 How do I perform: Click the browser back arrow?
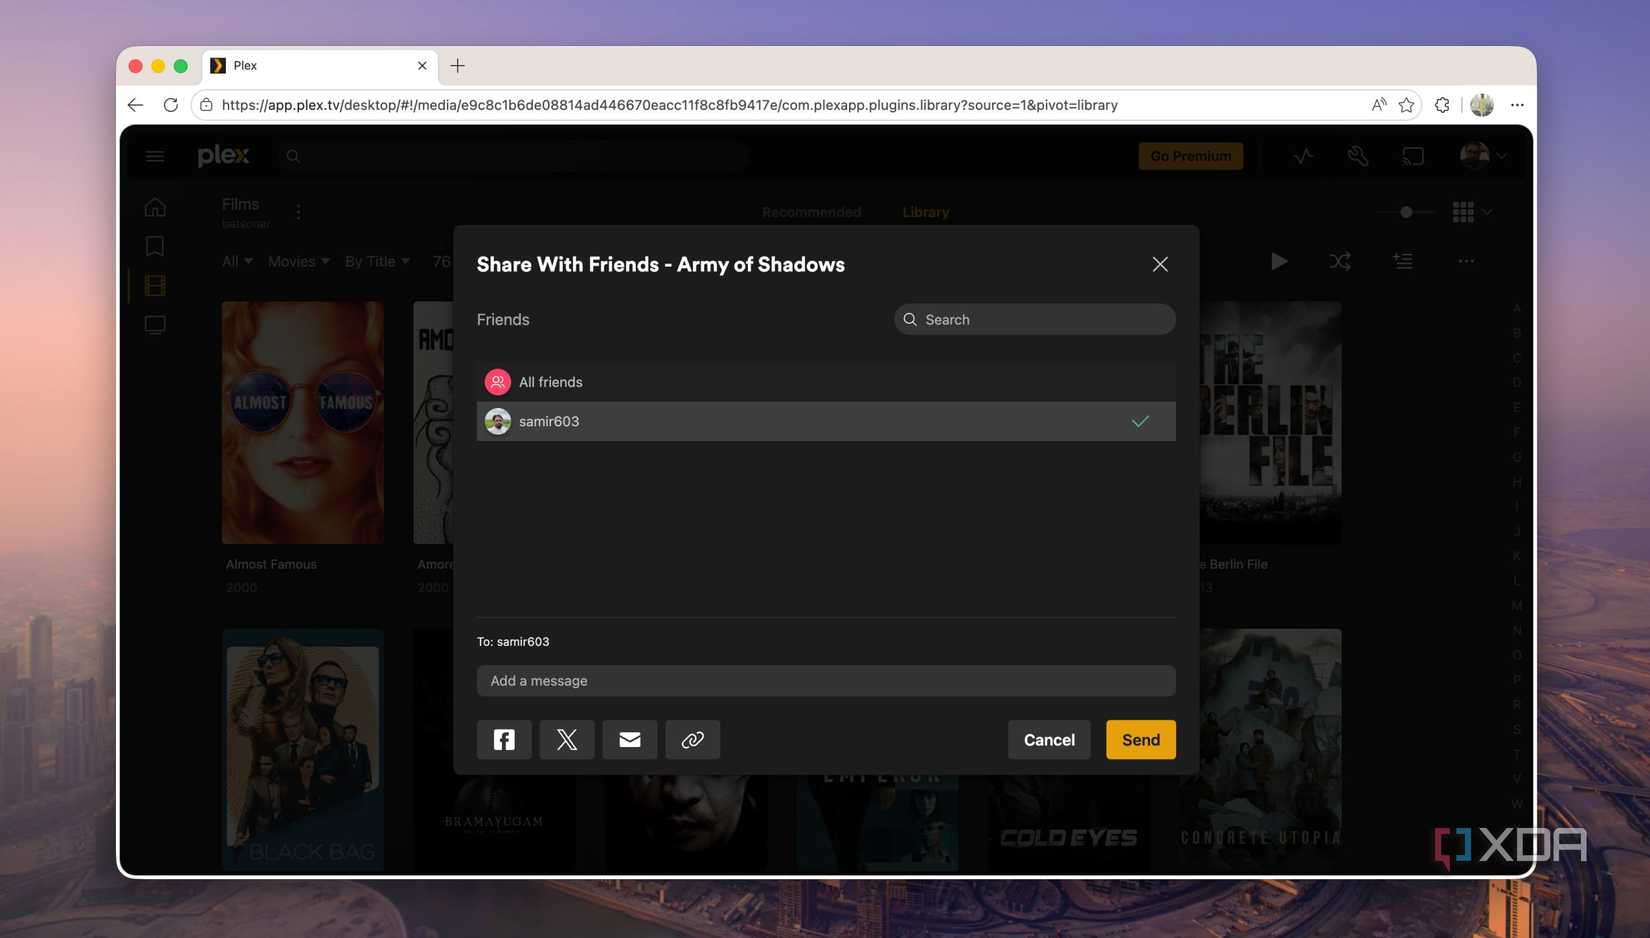point(135,105)
